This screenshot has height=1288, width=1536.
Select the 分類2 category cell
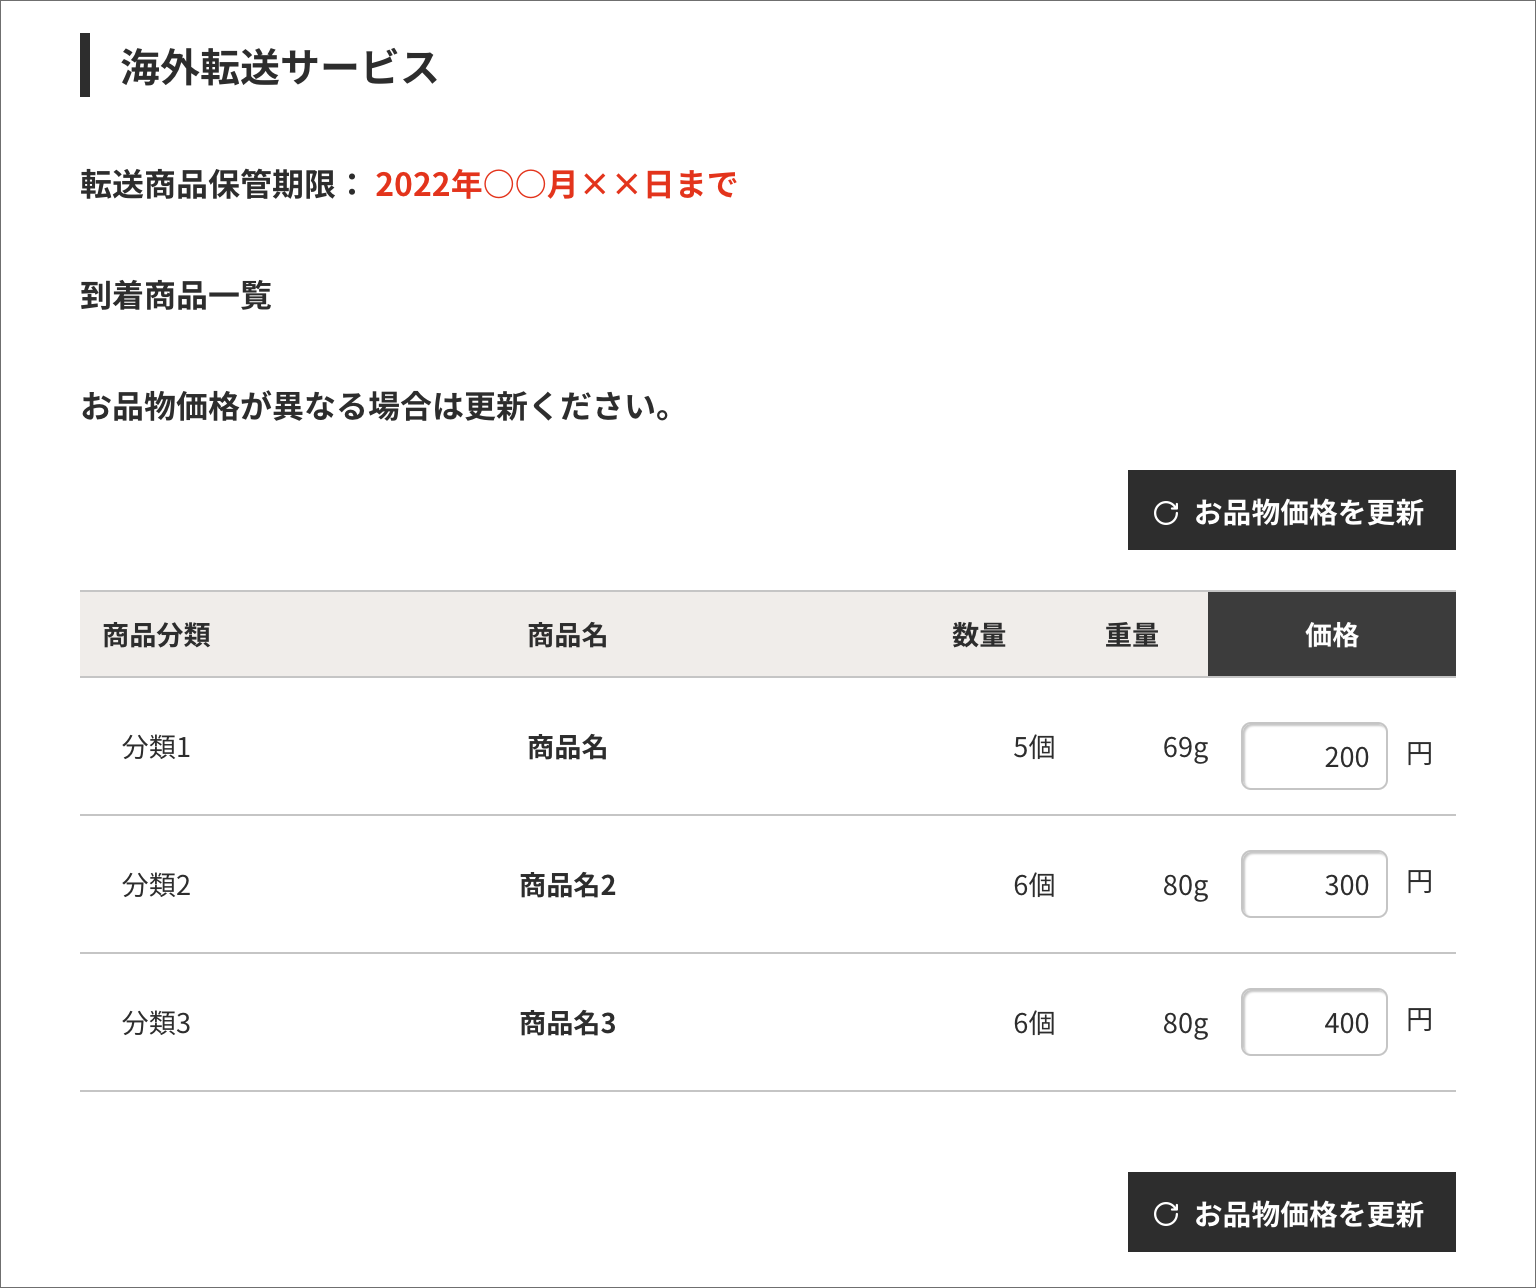156,885
